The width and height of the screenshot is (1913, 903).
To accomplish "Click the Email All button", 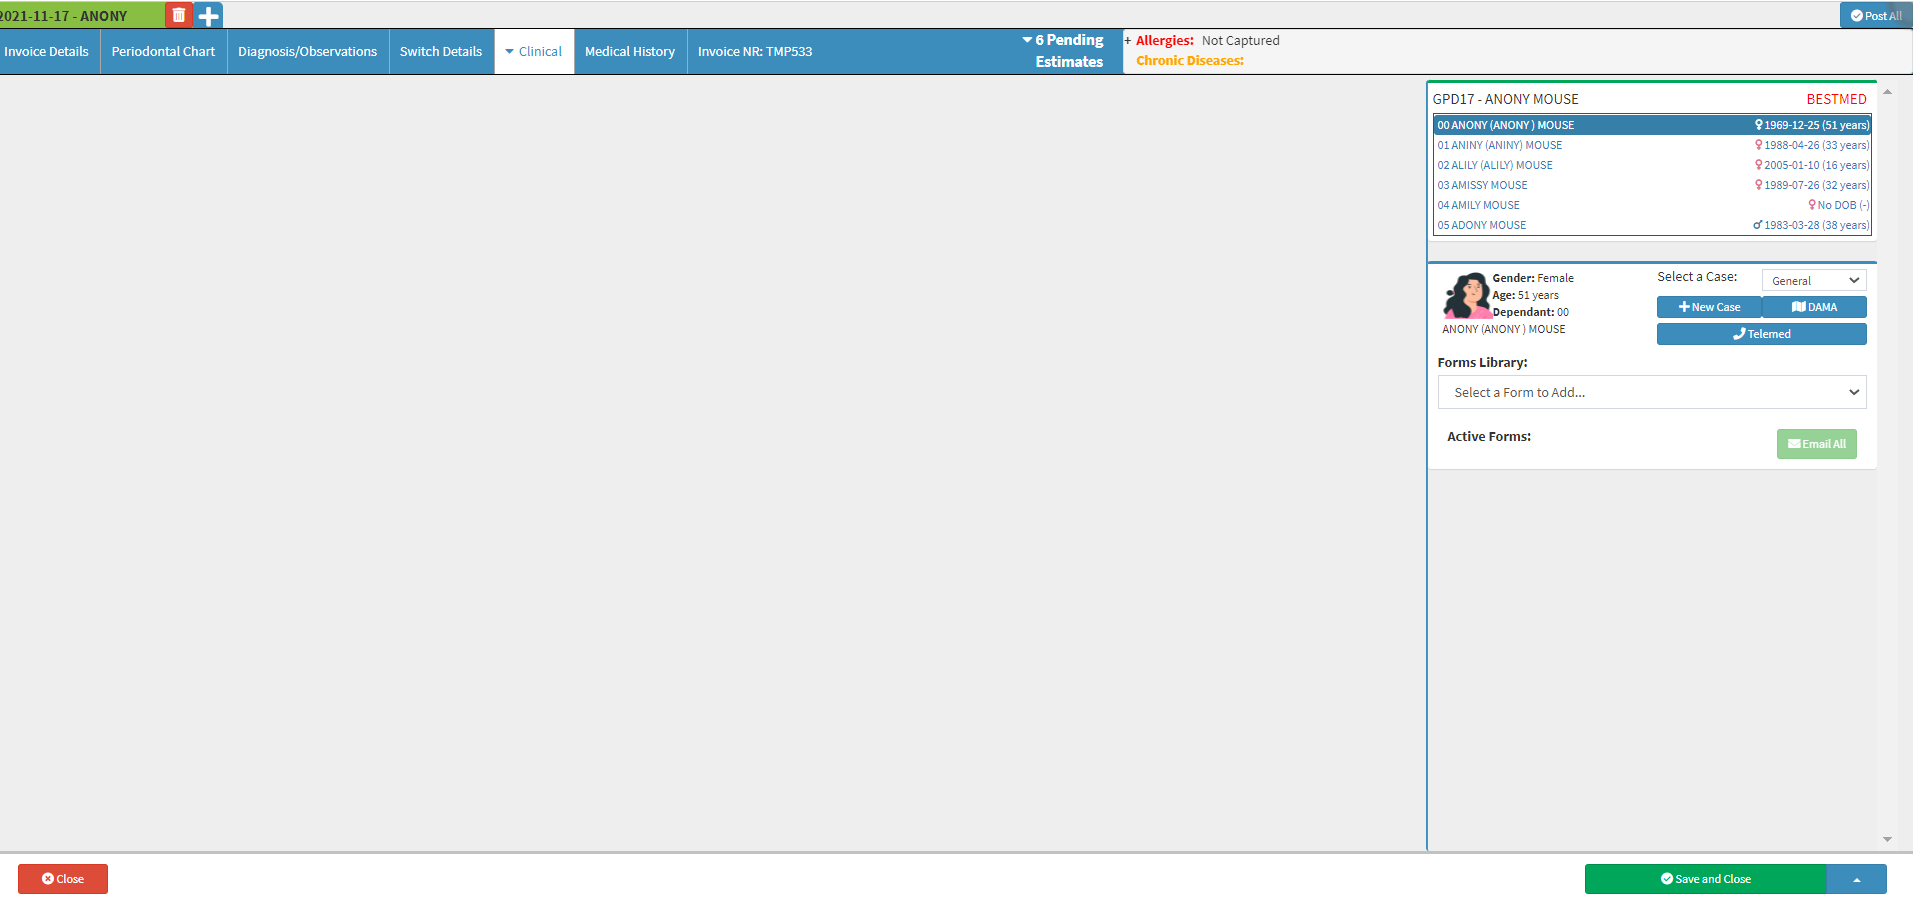I will 1816,444.
